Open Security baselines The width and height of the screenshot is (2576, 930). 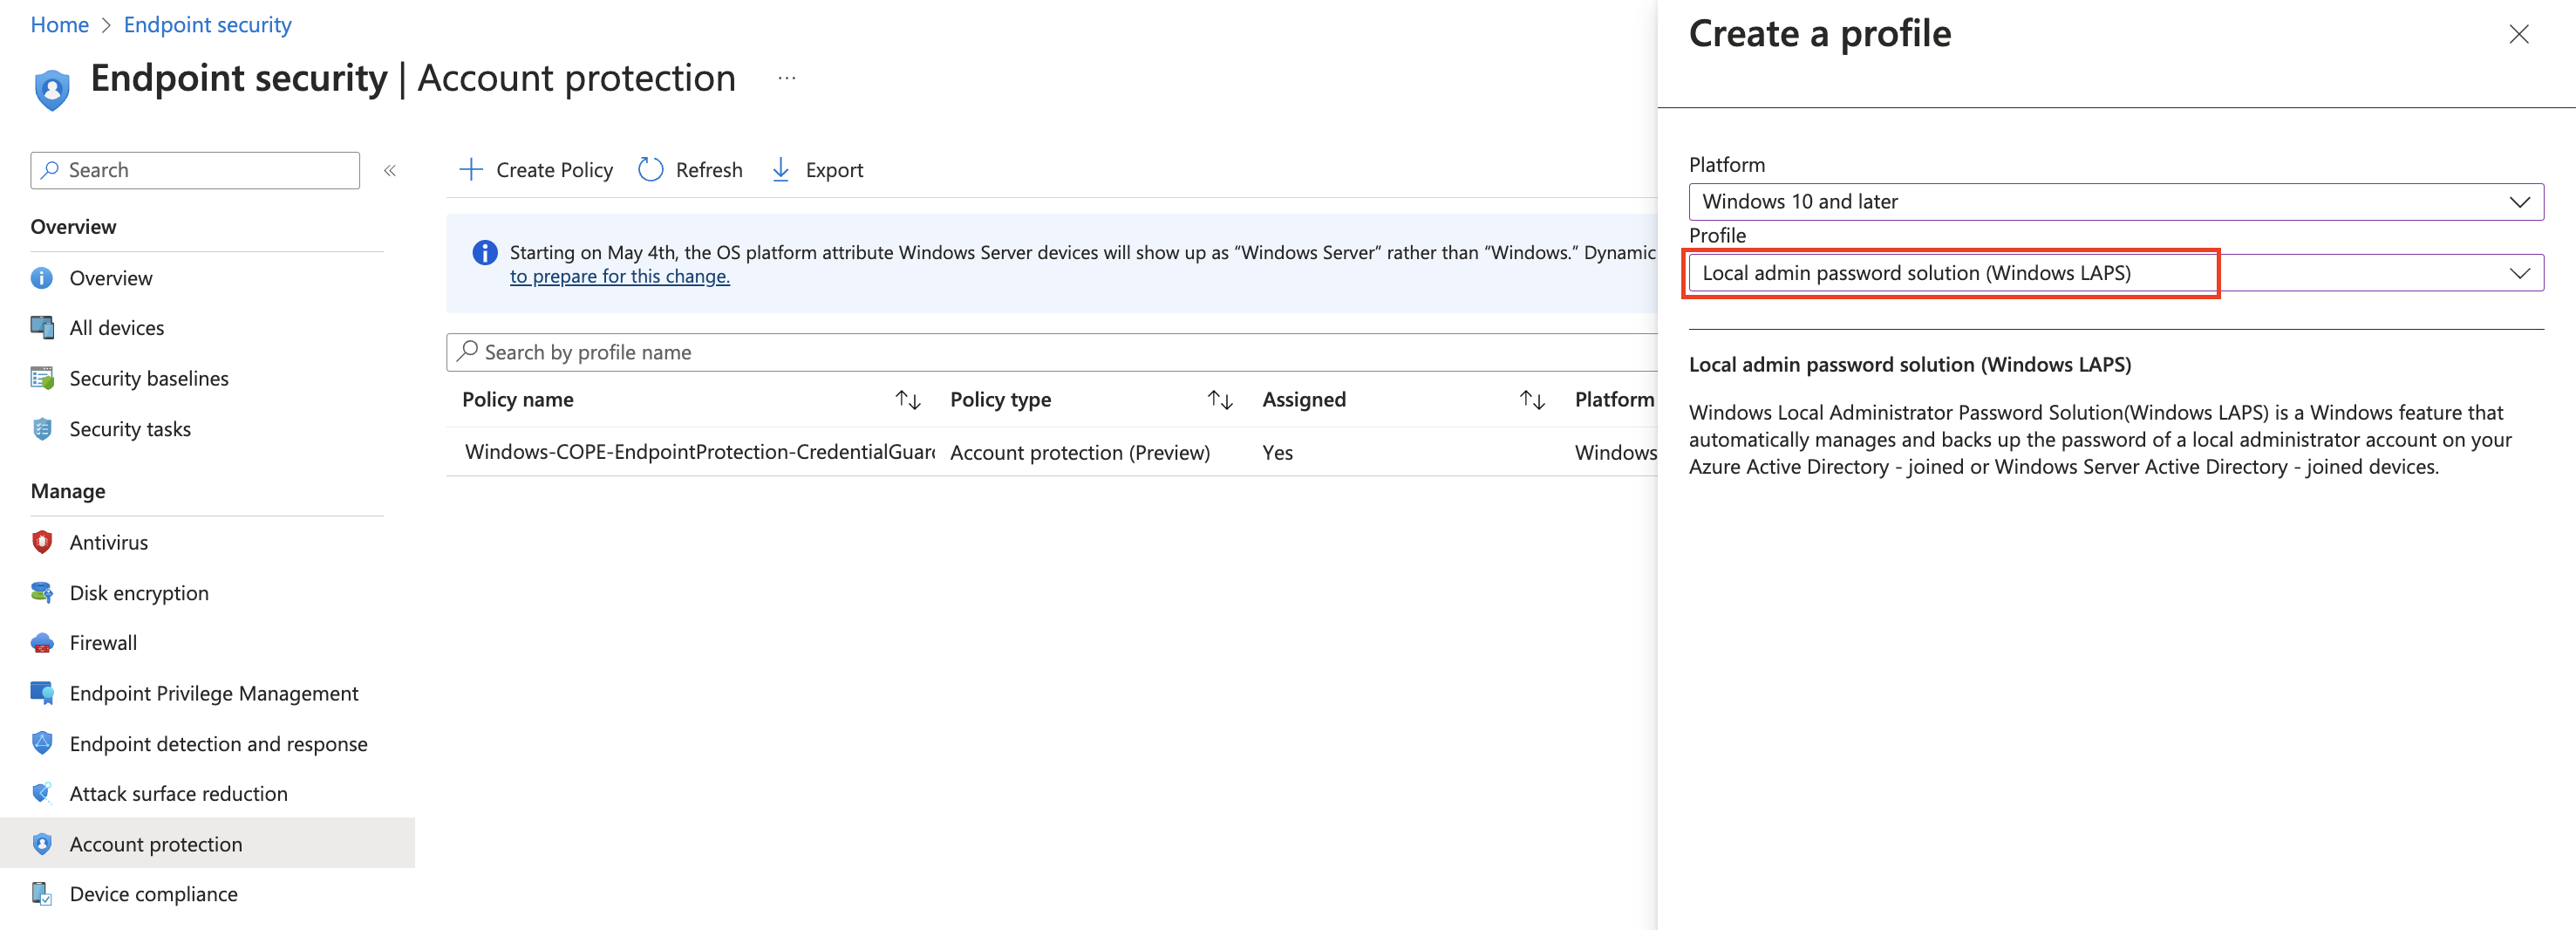[149, 378]
